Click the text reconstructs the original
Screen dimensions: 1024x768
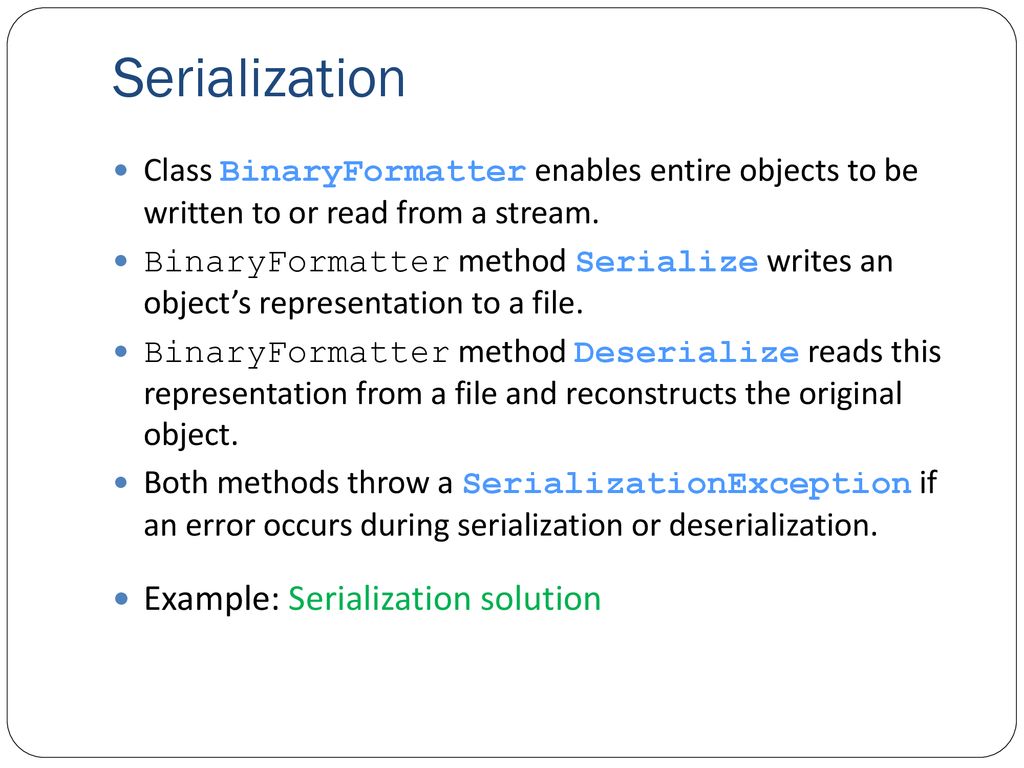(733, 394)
